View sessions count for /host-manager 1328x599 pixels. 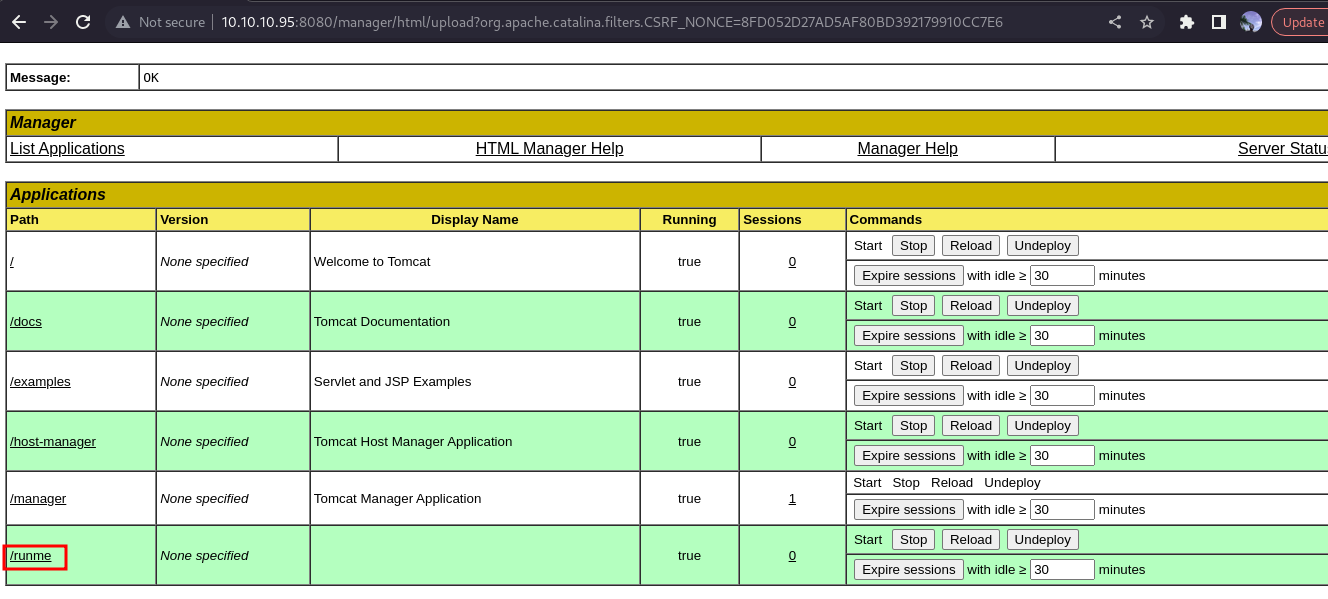[792, 442]
